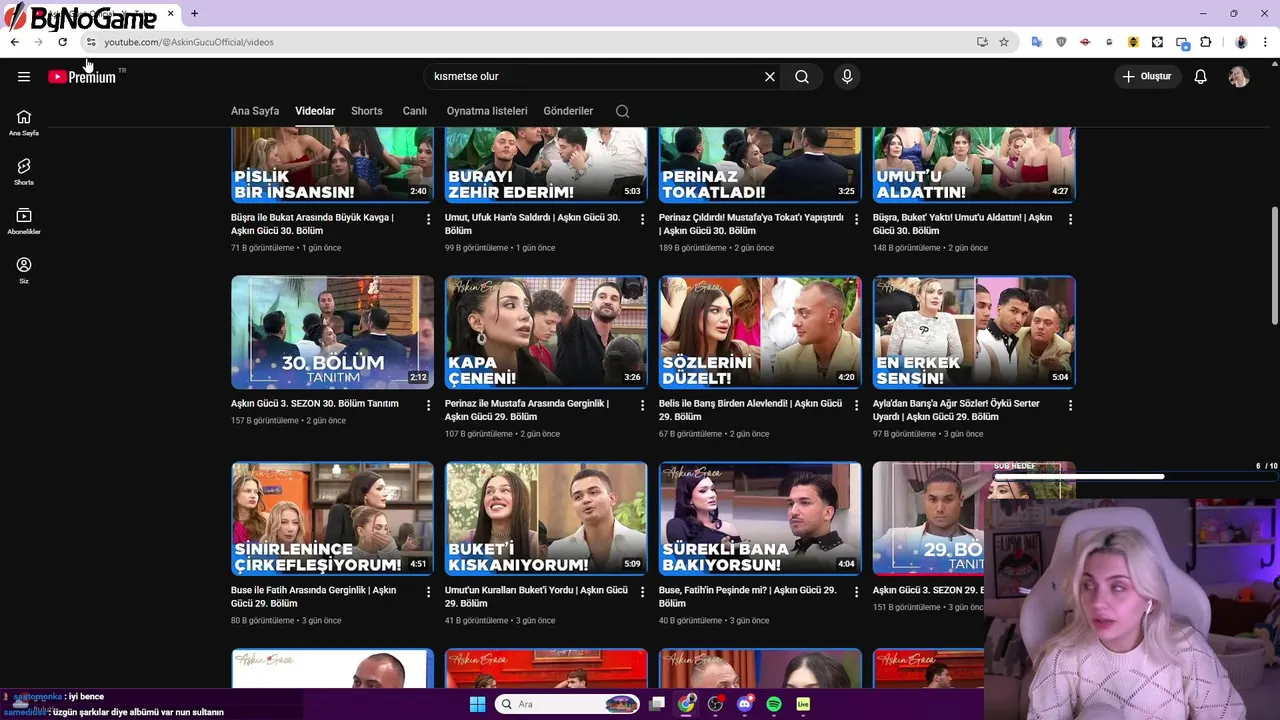Open Shorts in the left sidebar
This screenshot has width=1280, height=720.
(x=24, y=172)
